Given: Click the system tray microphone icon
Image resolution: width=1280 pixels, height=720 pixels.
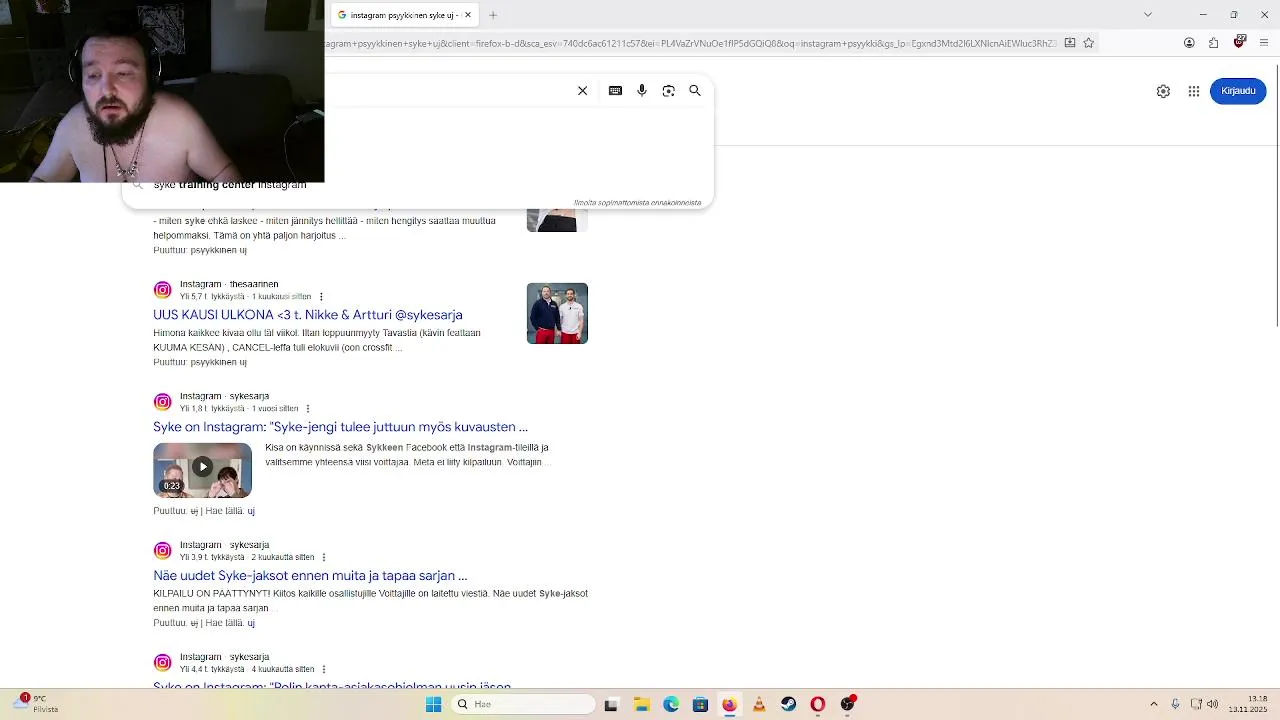Looking at the screenshot, I should pos(1176,704).
